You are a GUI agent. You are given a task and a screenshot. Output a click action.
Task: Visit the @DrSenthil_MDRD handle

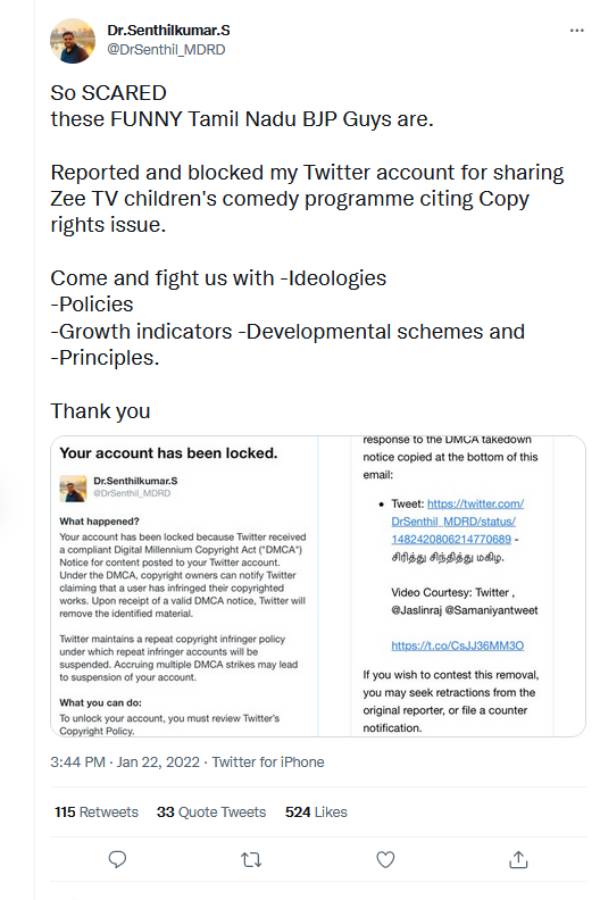coord(166,49)
